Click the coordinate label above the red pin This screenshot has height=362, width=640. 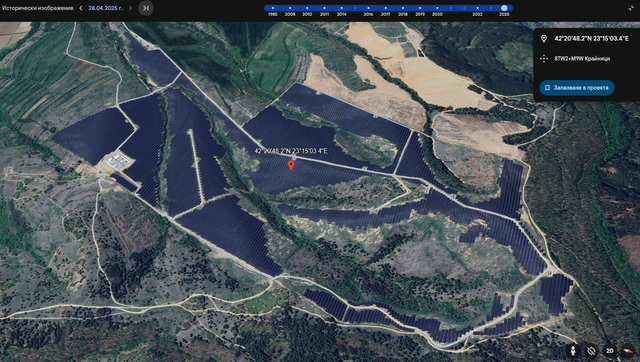click(291, 151)
